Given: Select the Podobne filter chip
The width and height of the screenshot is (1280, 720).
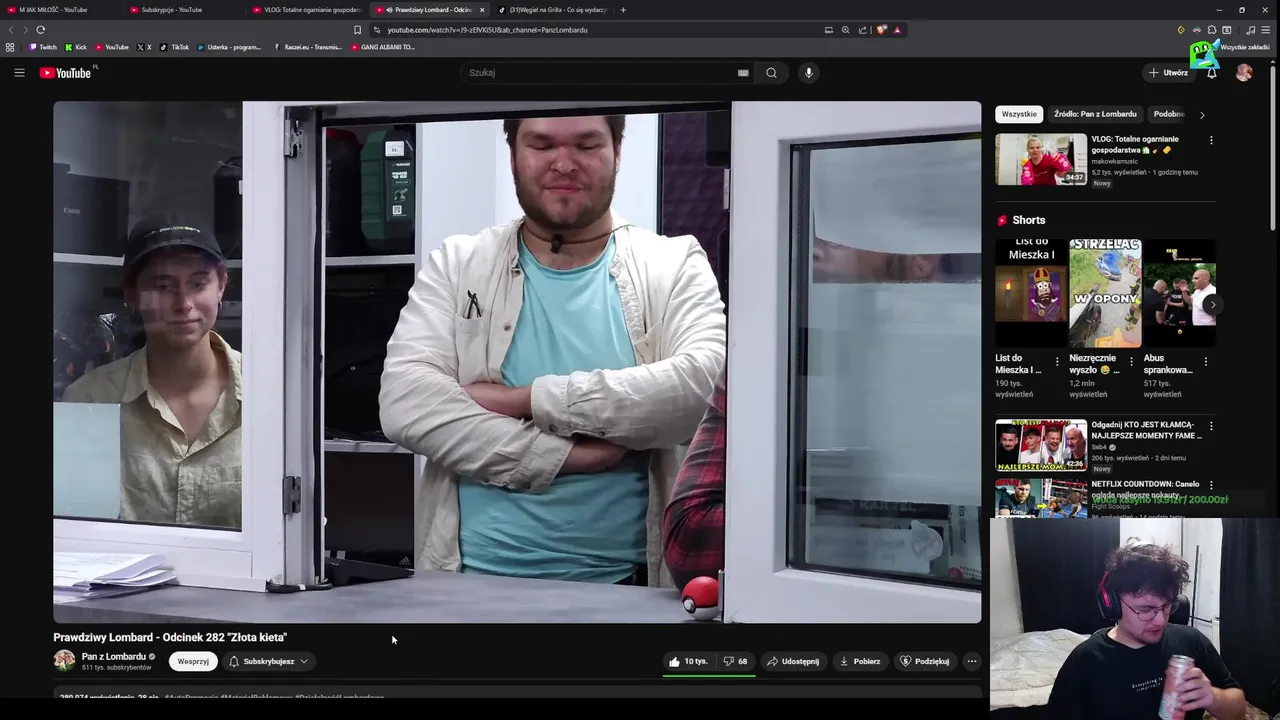Looking at the screenshot, I should [1168, 114].
